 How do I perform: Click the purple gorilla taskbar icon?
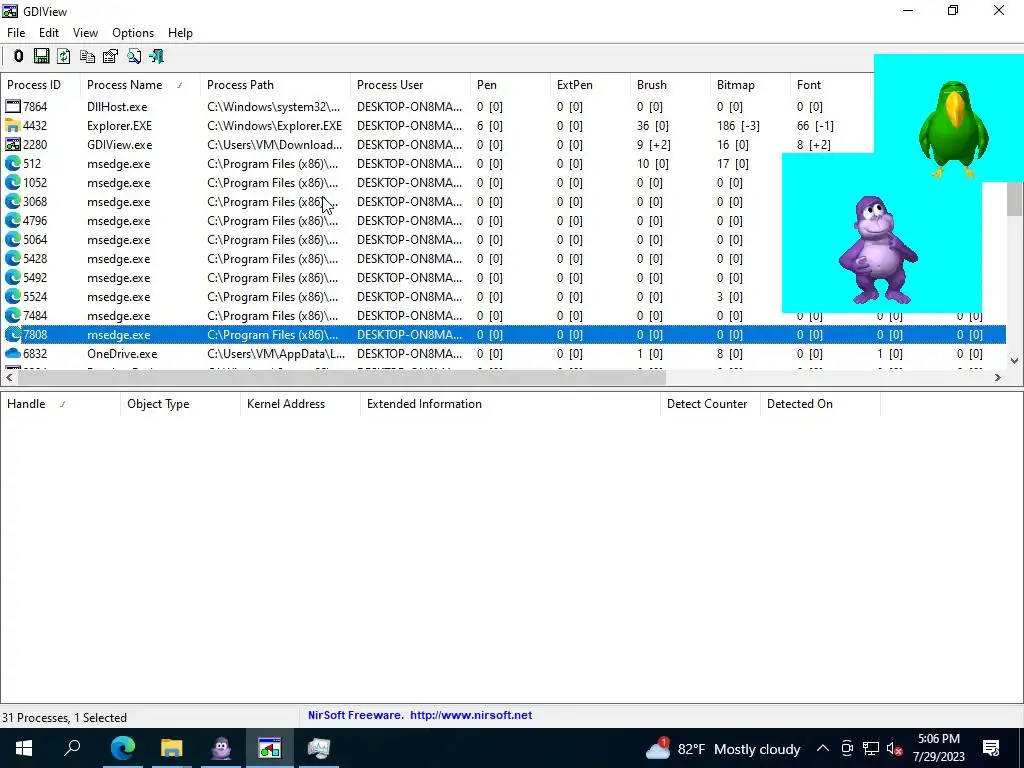pos(221,748)
